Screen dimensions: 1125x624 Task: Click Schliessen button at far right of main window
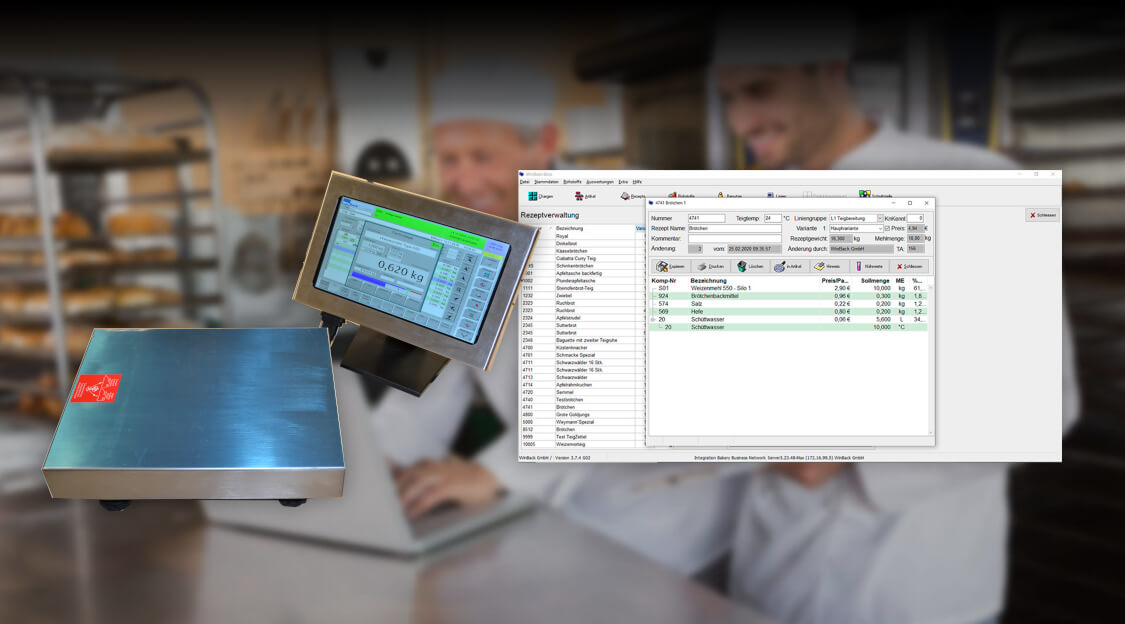[1042, 215]
